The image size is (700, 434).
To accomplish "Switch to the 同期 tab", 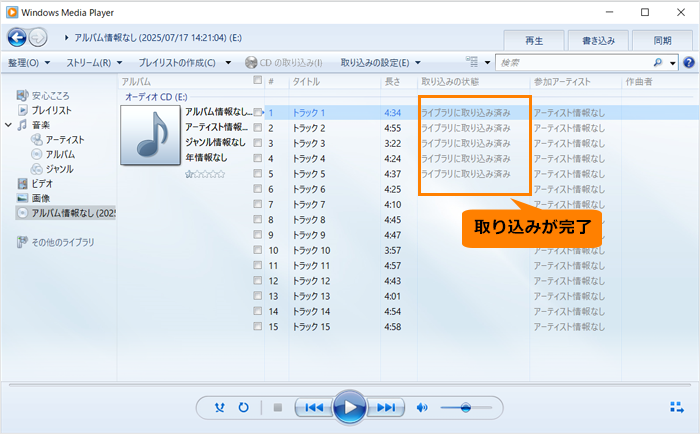I will [x=662, y=41].
